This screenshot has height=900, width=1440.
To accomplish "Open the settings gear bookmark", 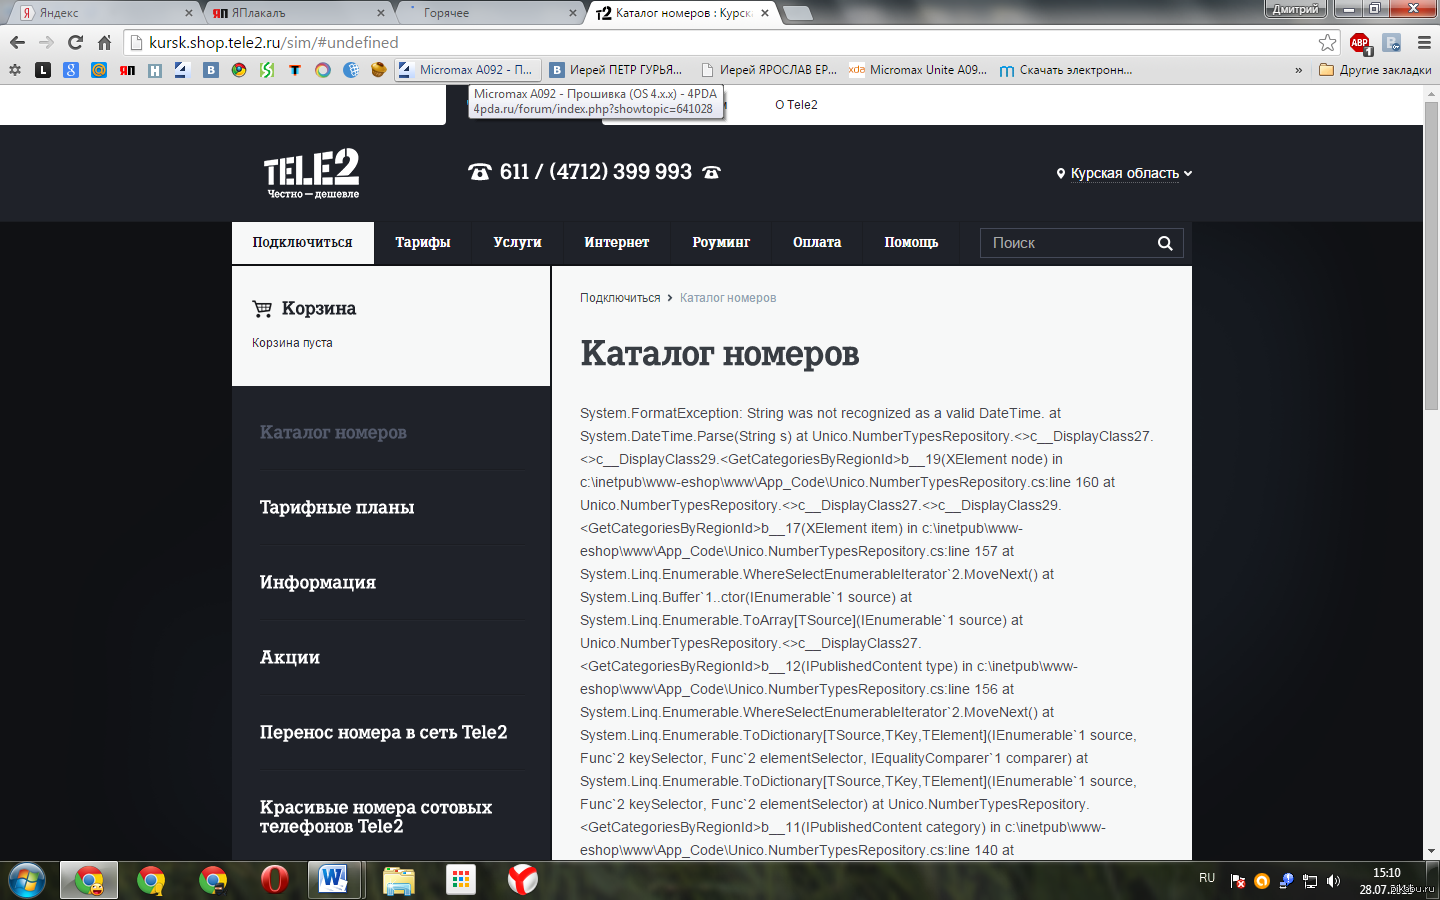I will click(x=14, y=70).
